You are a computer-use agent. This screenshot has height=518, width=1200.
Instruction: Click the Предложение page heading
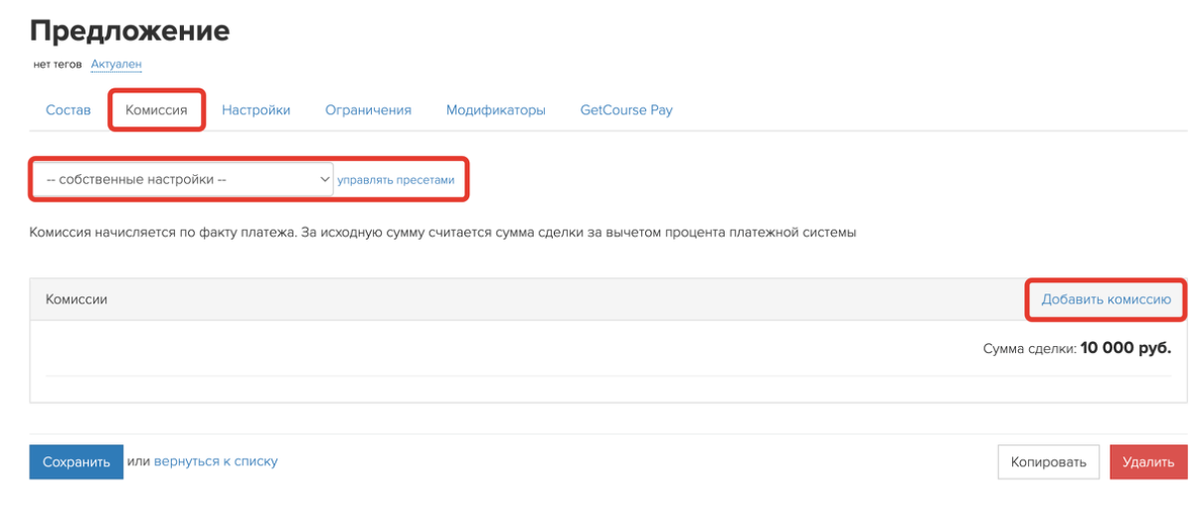pos(130,30)
